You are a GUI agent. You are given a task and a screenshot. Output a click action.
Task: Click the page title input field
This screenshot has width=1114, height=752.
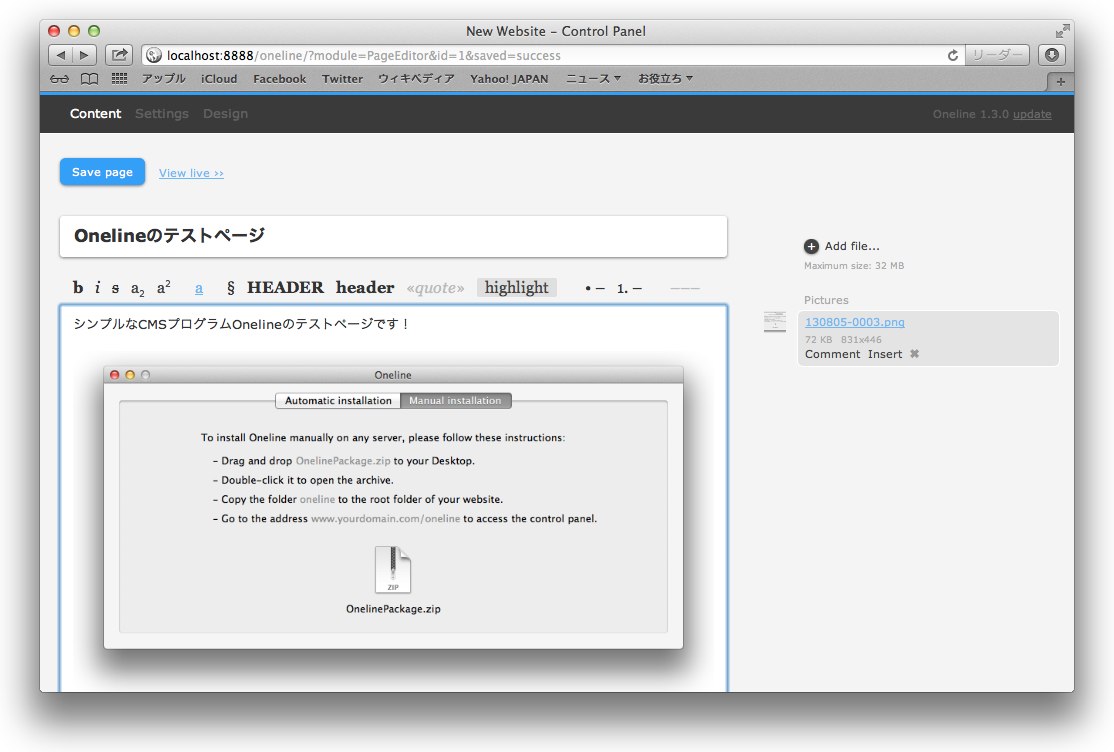394,236
